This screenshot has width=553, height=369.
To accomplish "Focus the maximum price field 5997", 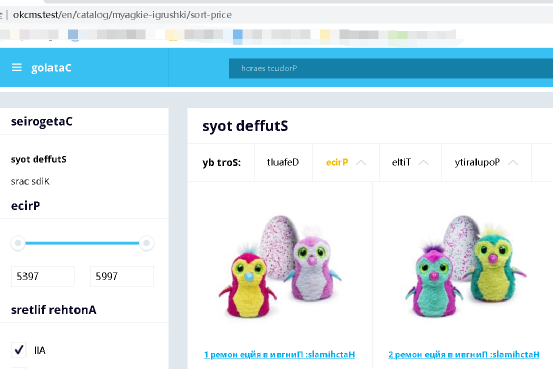I will (122, 276).
